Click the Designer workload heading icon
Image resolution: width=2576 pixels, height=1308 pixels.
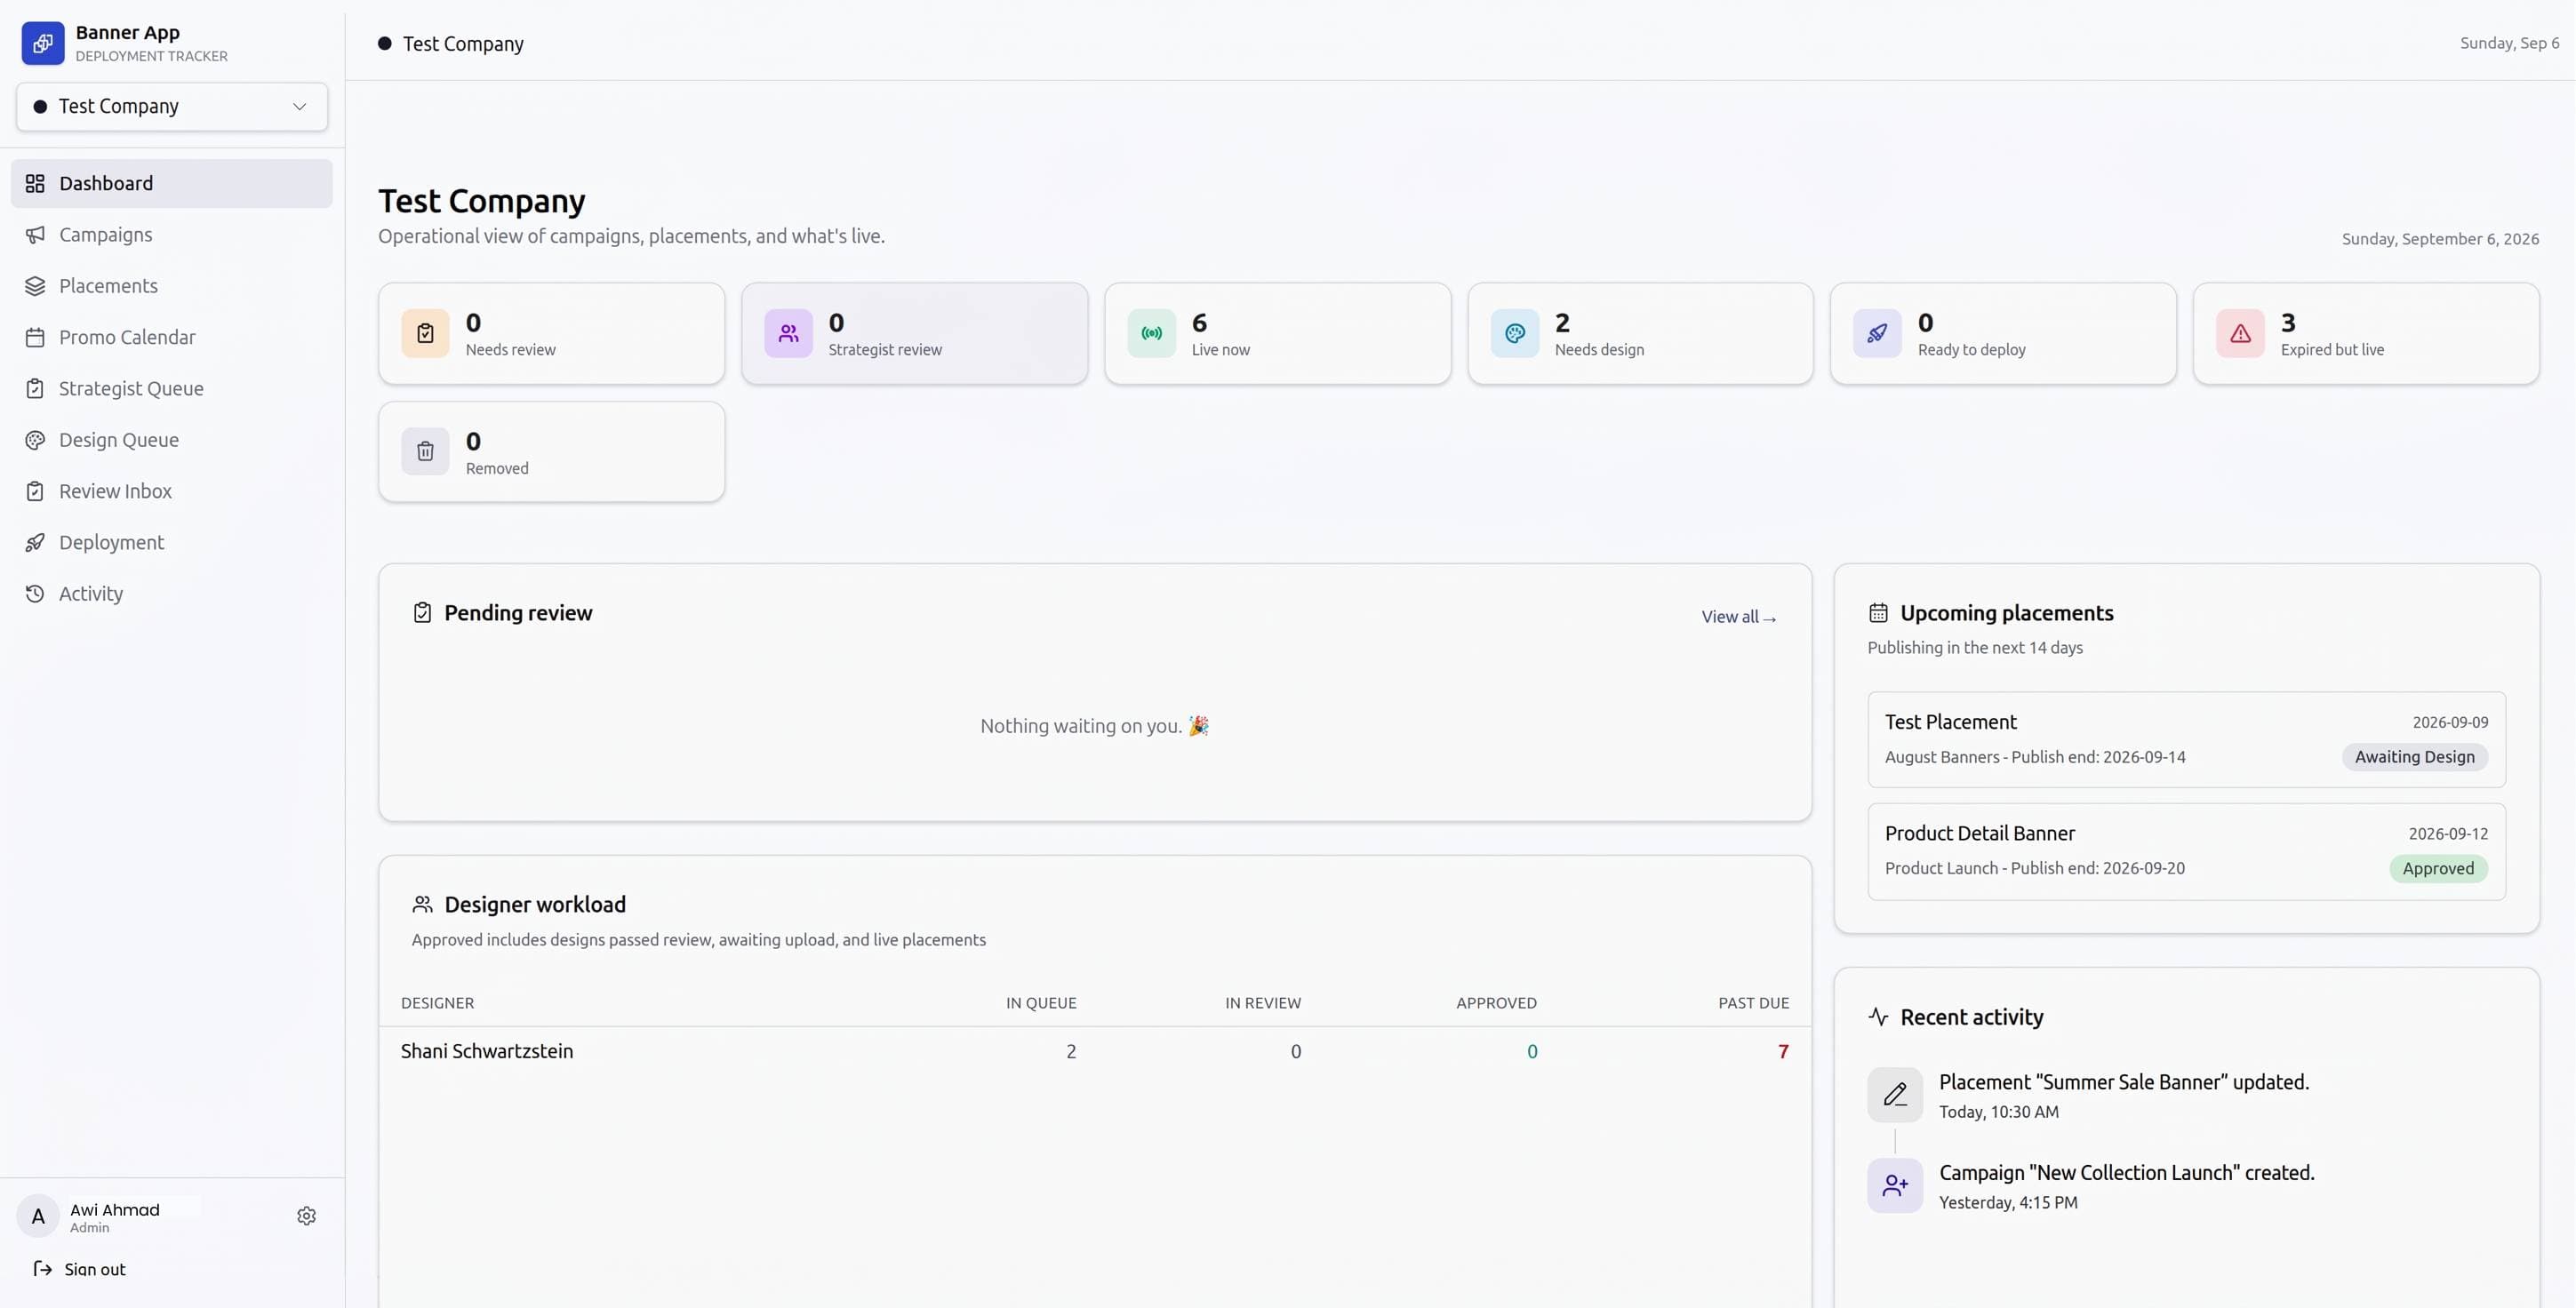[422, 905]
